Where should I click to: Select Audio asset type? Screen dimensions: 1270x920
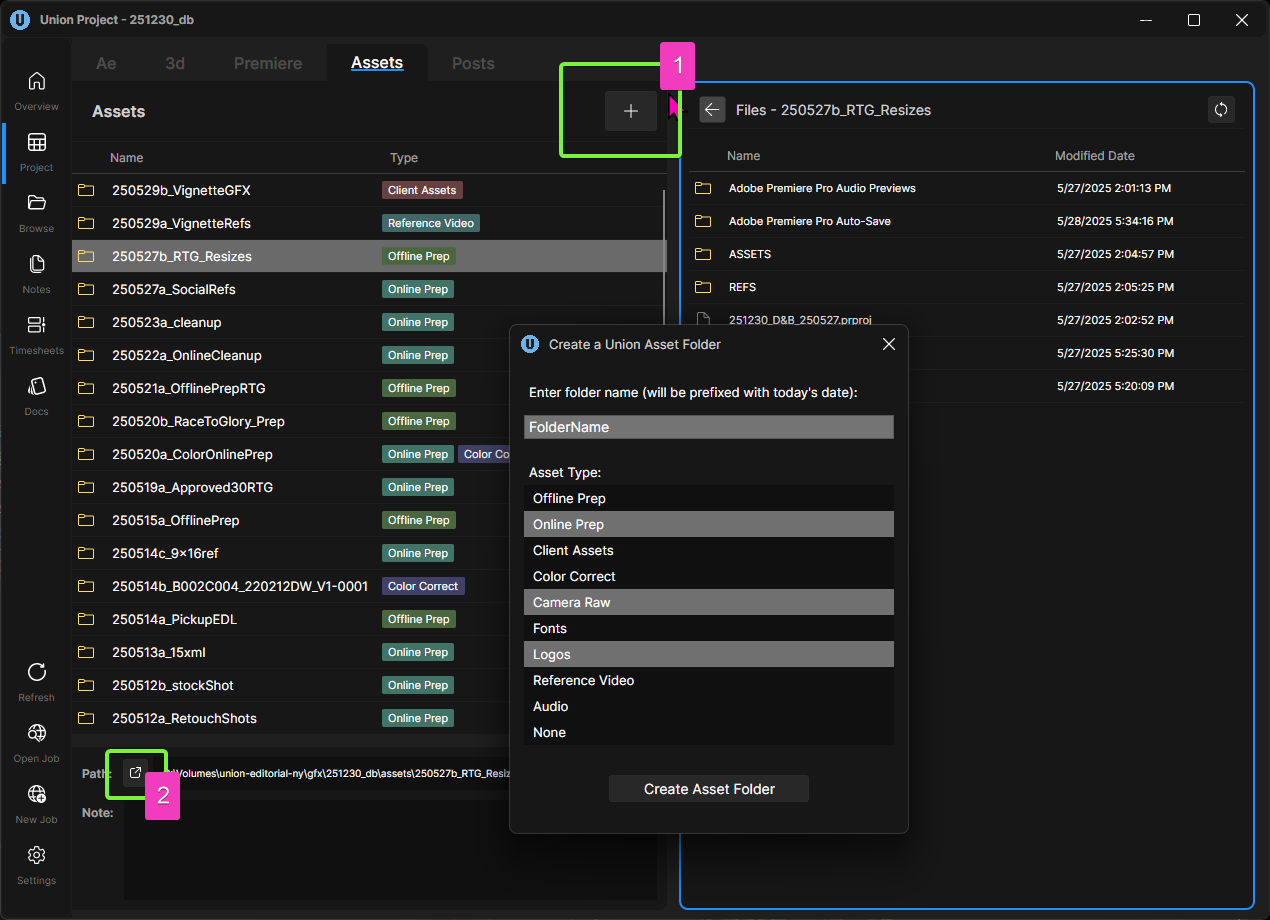click(x=709, y=706)
